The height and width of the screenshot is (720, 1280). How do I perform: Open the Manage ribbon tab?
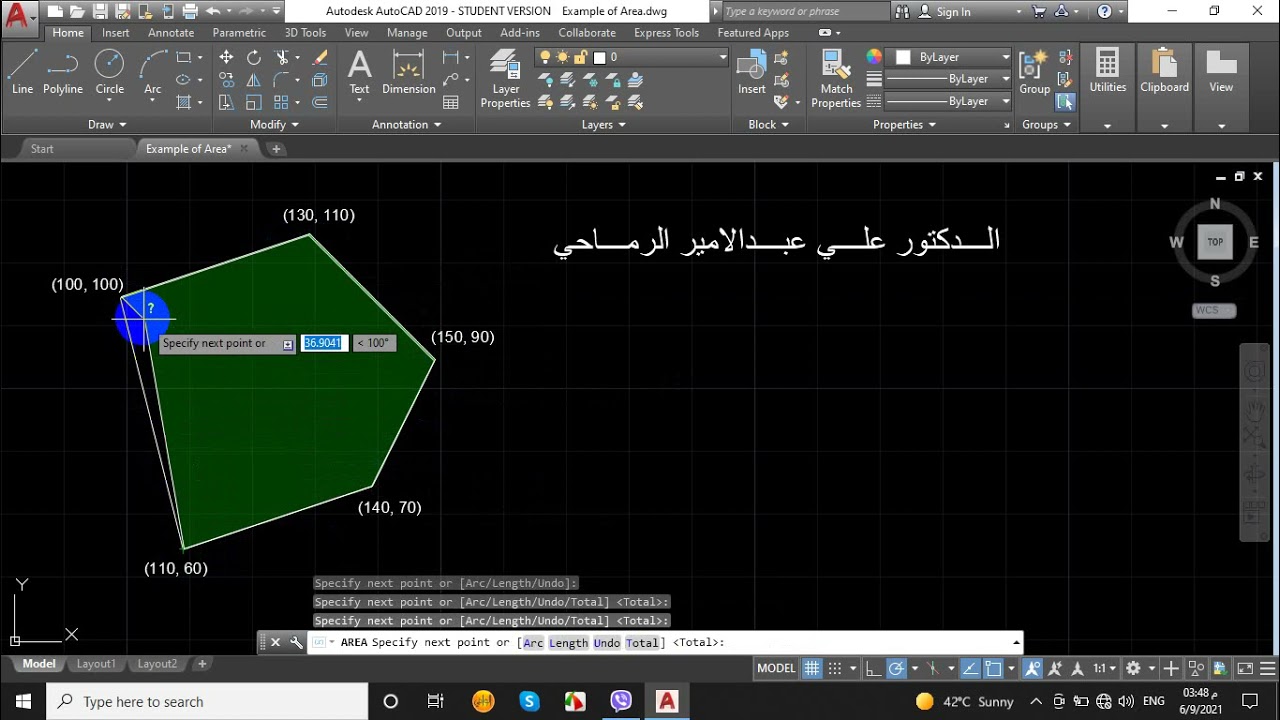coord(407,33)
